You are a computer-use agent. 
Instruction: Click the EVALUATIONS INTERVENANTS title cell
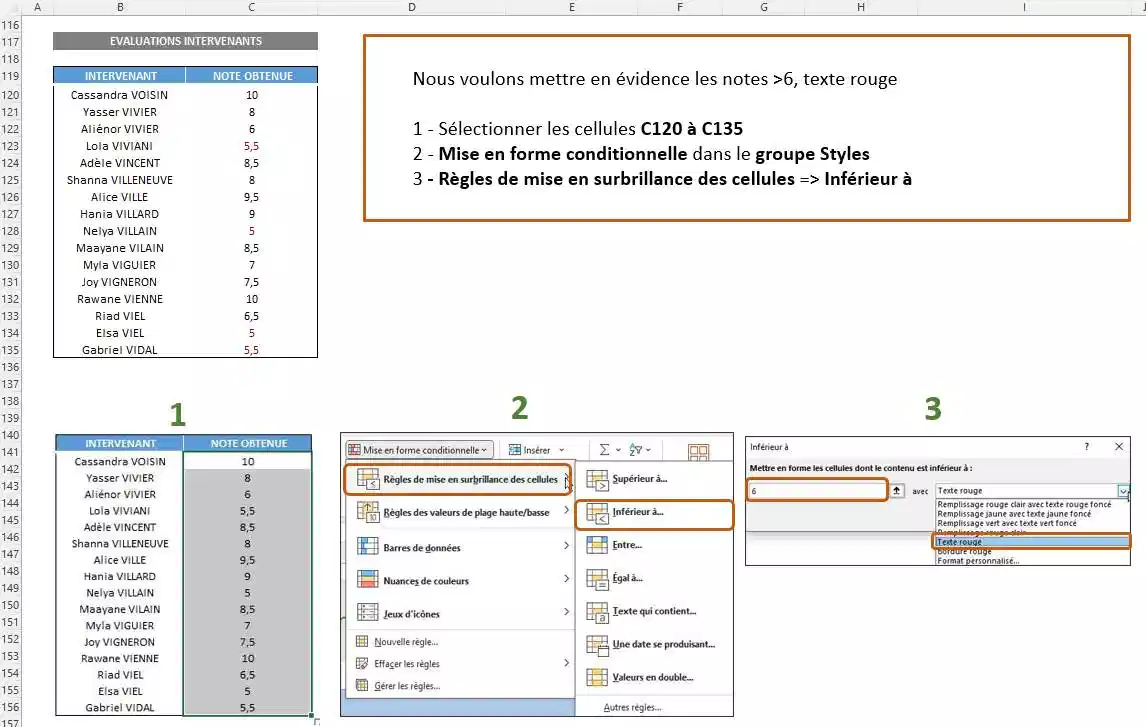click(186, 41)
